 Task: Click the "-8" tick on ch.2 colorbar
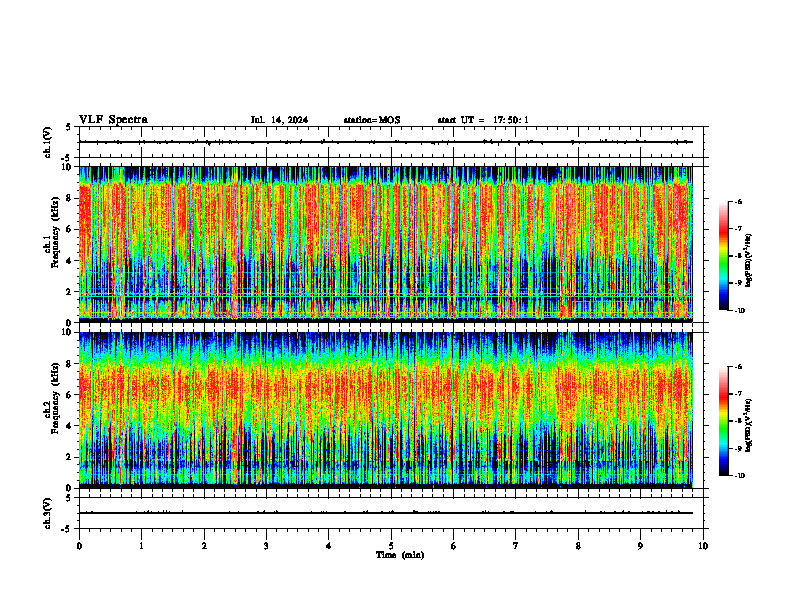(x=738, y=421)
